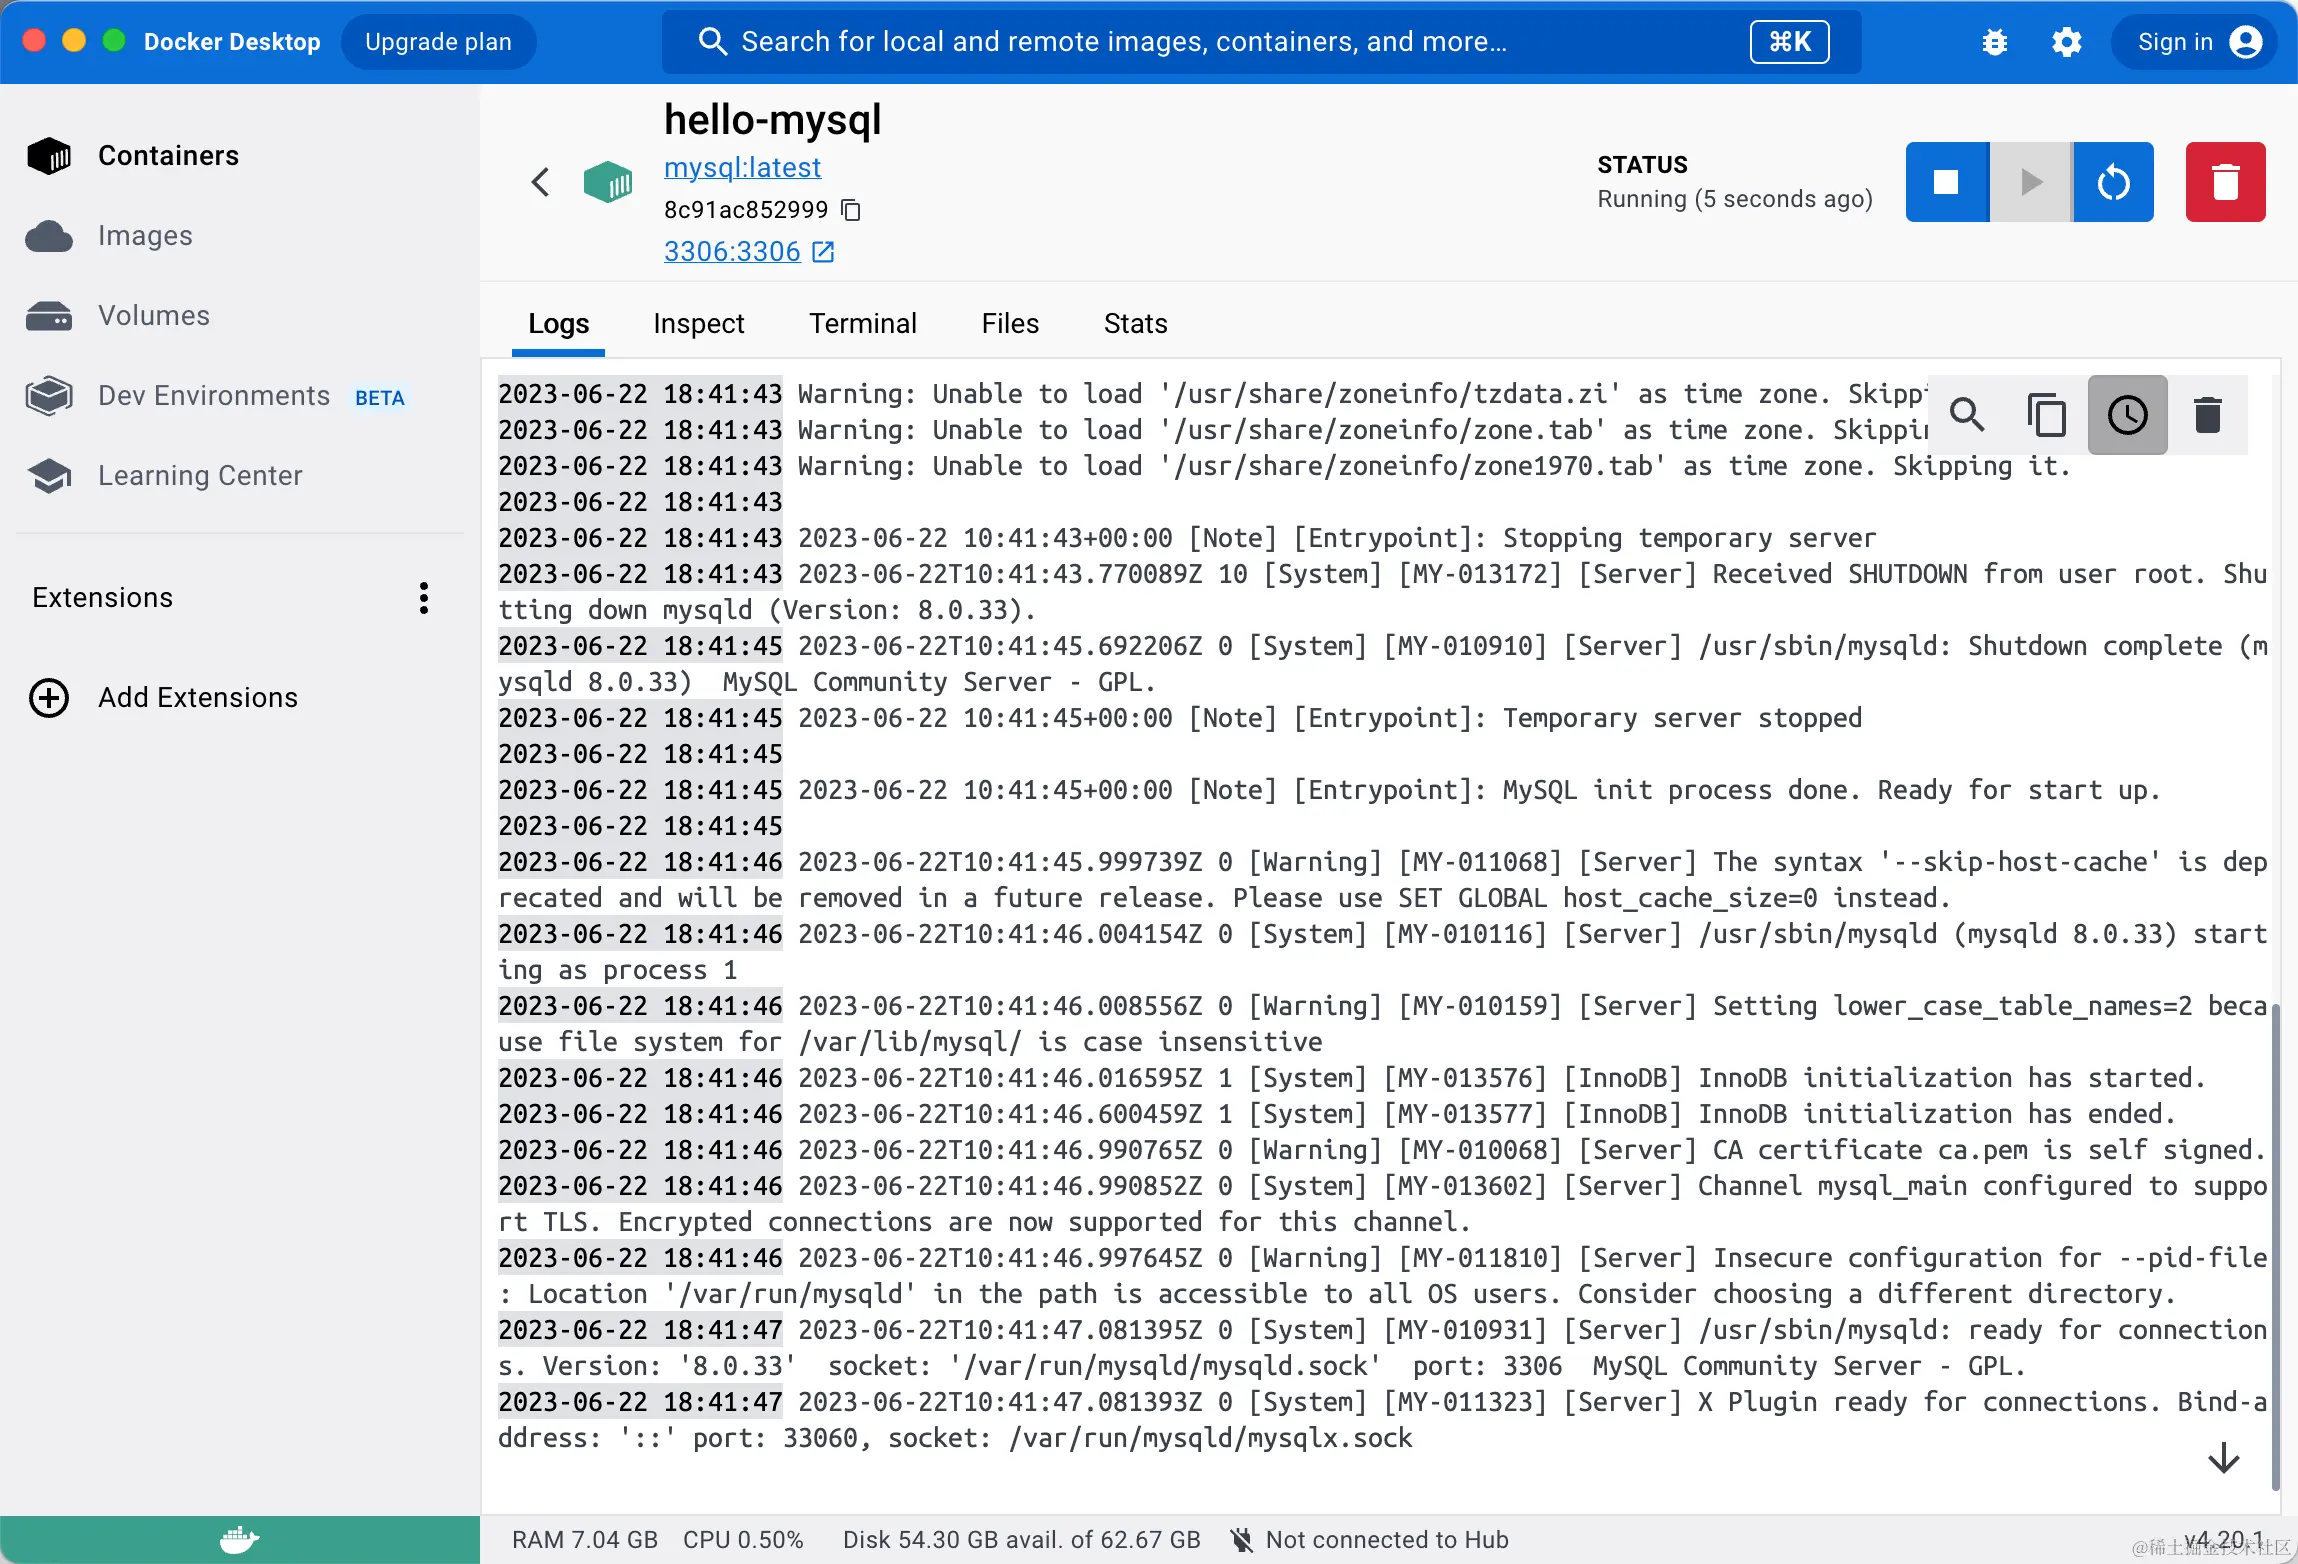Click the RAM 7.04 GB status text
This screenshot has width=2298, height=1564.
[585, 1540]
